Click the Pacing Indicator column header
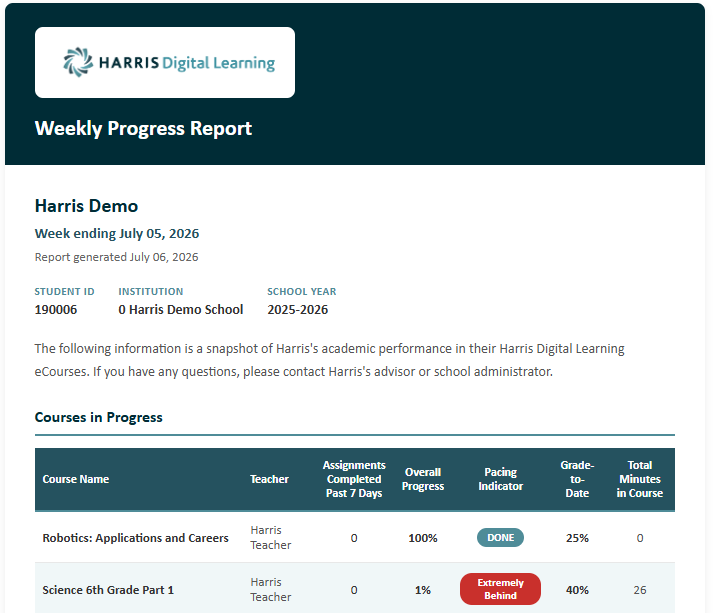 (500, 479)
